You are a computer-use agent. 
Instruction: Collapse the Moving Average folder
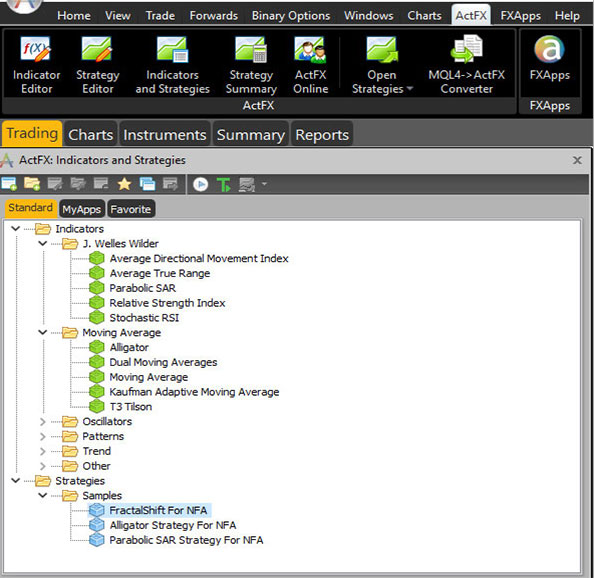click(43, 332)
